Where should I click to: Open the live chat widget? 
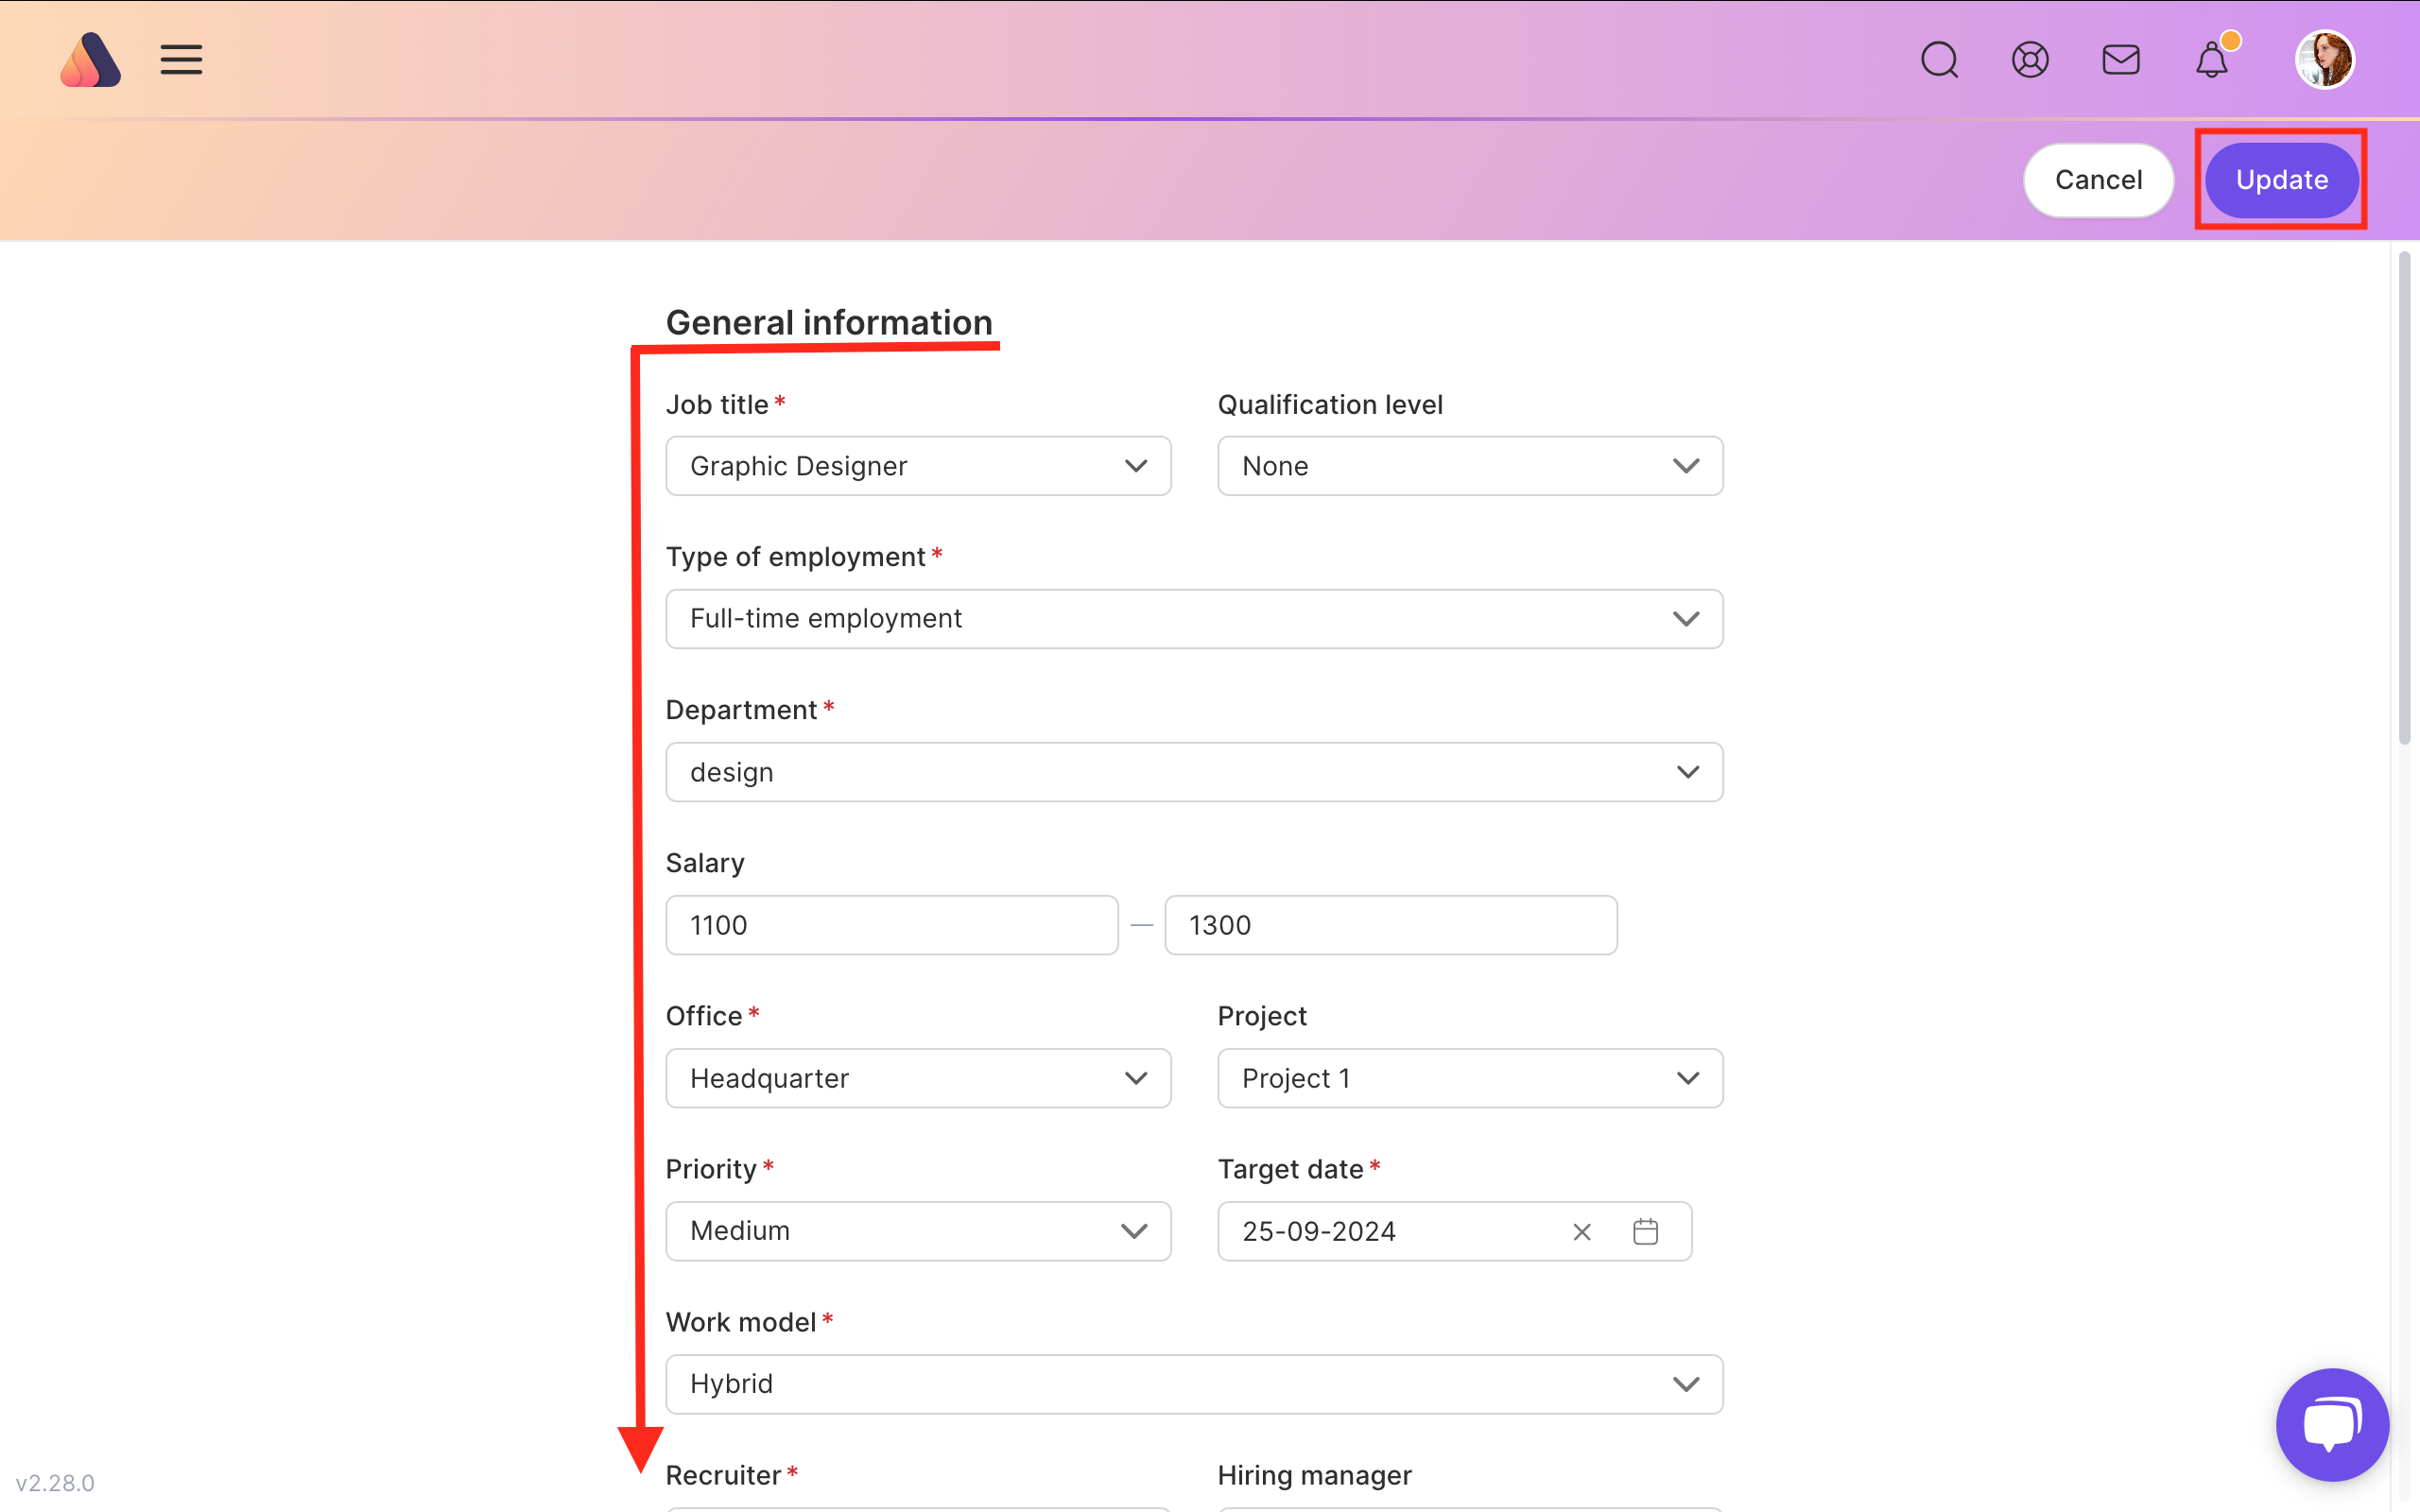[x=2332, y=1424]
